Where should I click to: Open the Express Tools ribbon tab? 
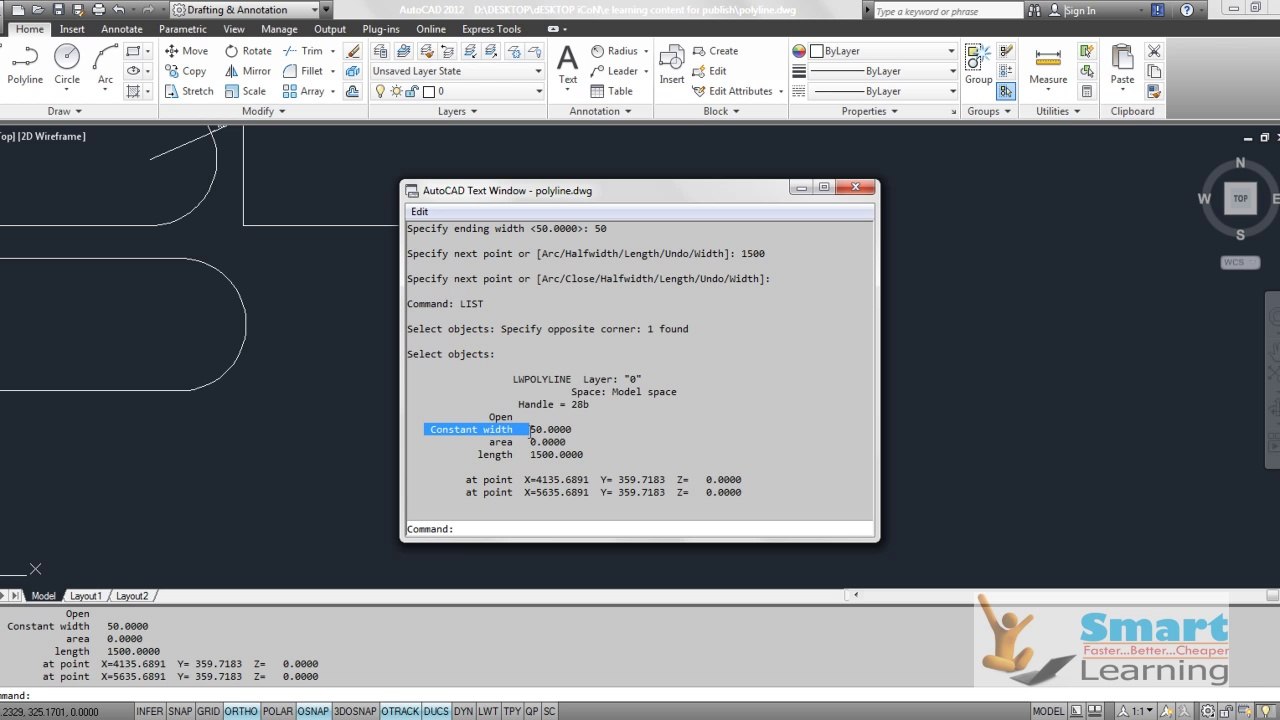[x=491, y=29]
